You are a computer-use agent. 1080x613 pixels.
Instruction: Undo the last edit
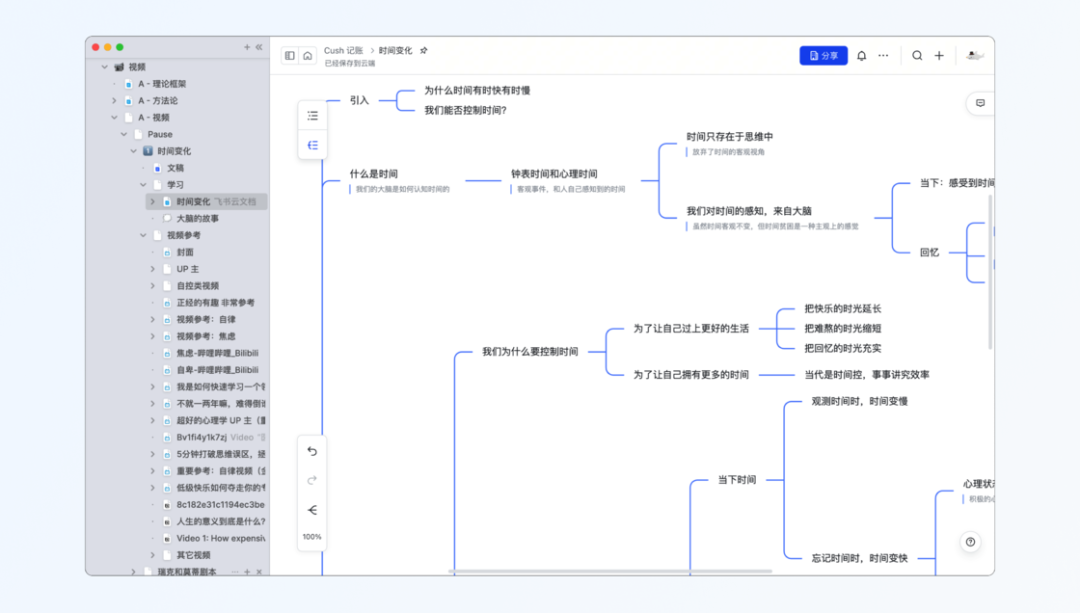(312, 451)
